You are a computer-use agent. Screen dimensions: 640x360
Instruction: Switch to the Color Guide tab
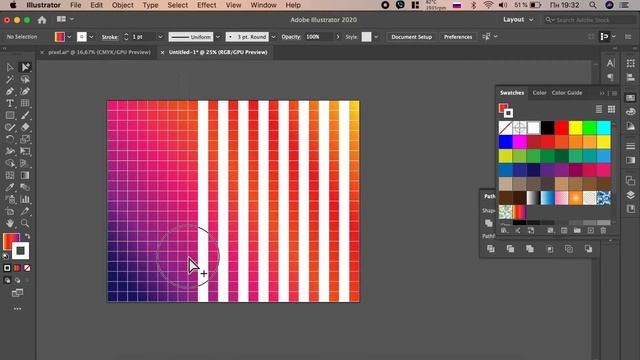567,93
